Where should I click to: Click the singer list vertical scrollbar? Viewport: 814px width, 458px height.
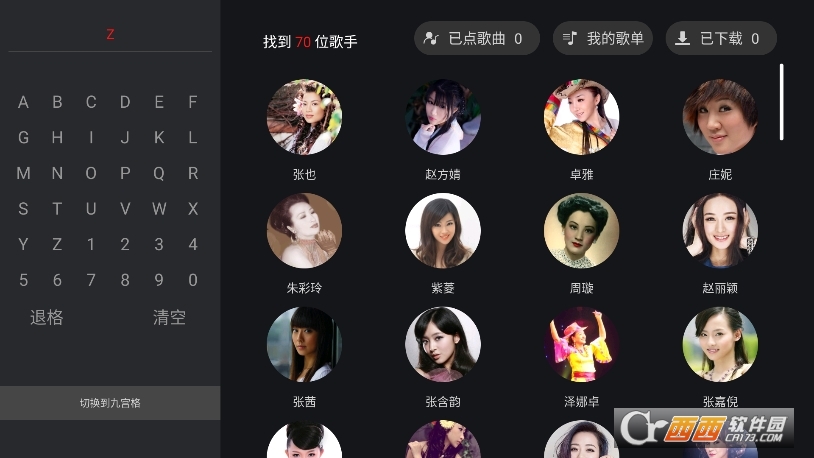pyautogui.click(x=781, y=102)
